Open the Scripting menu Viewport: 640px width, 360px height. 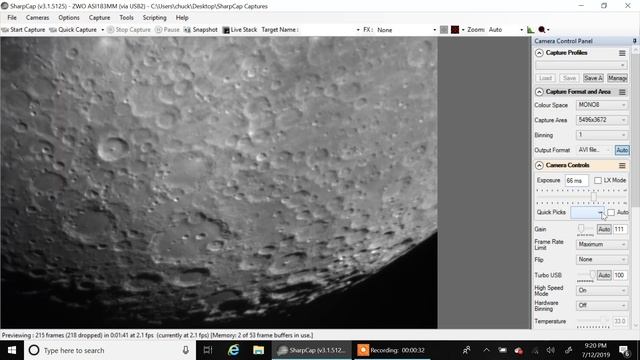tap(154, 18)
